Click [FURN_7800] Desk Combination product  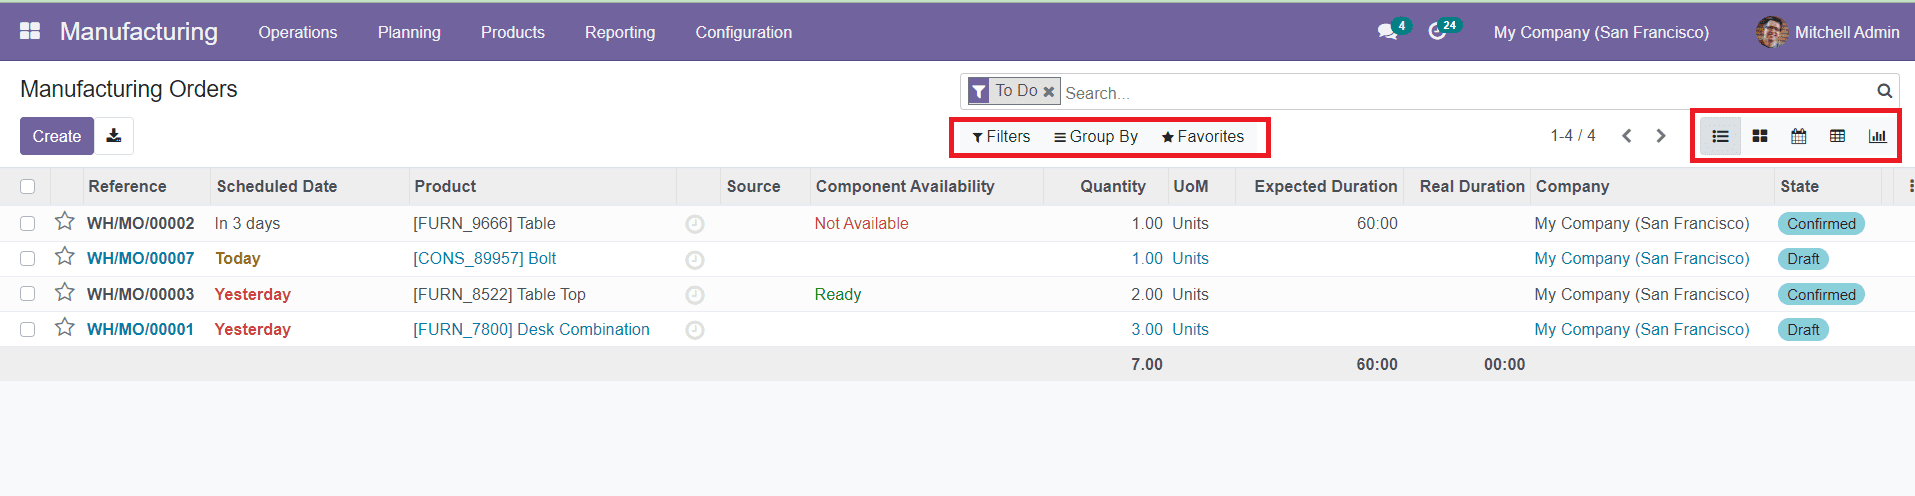(532, 330)
